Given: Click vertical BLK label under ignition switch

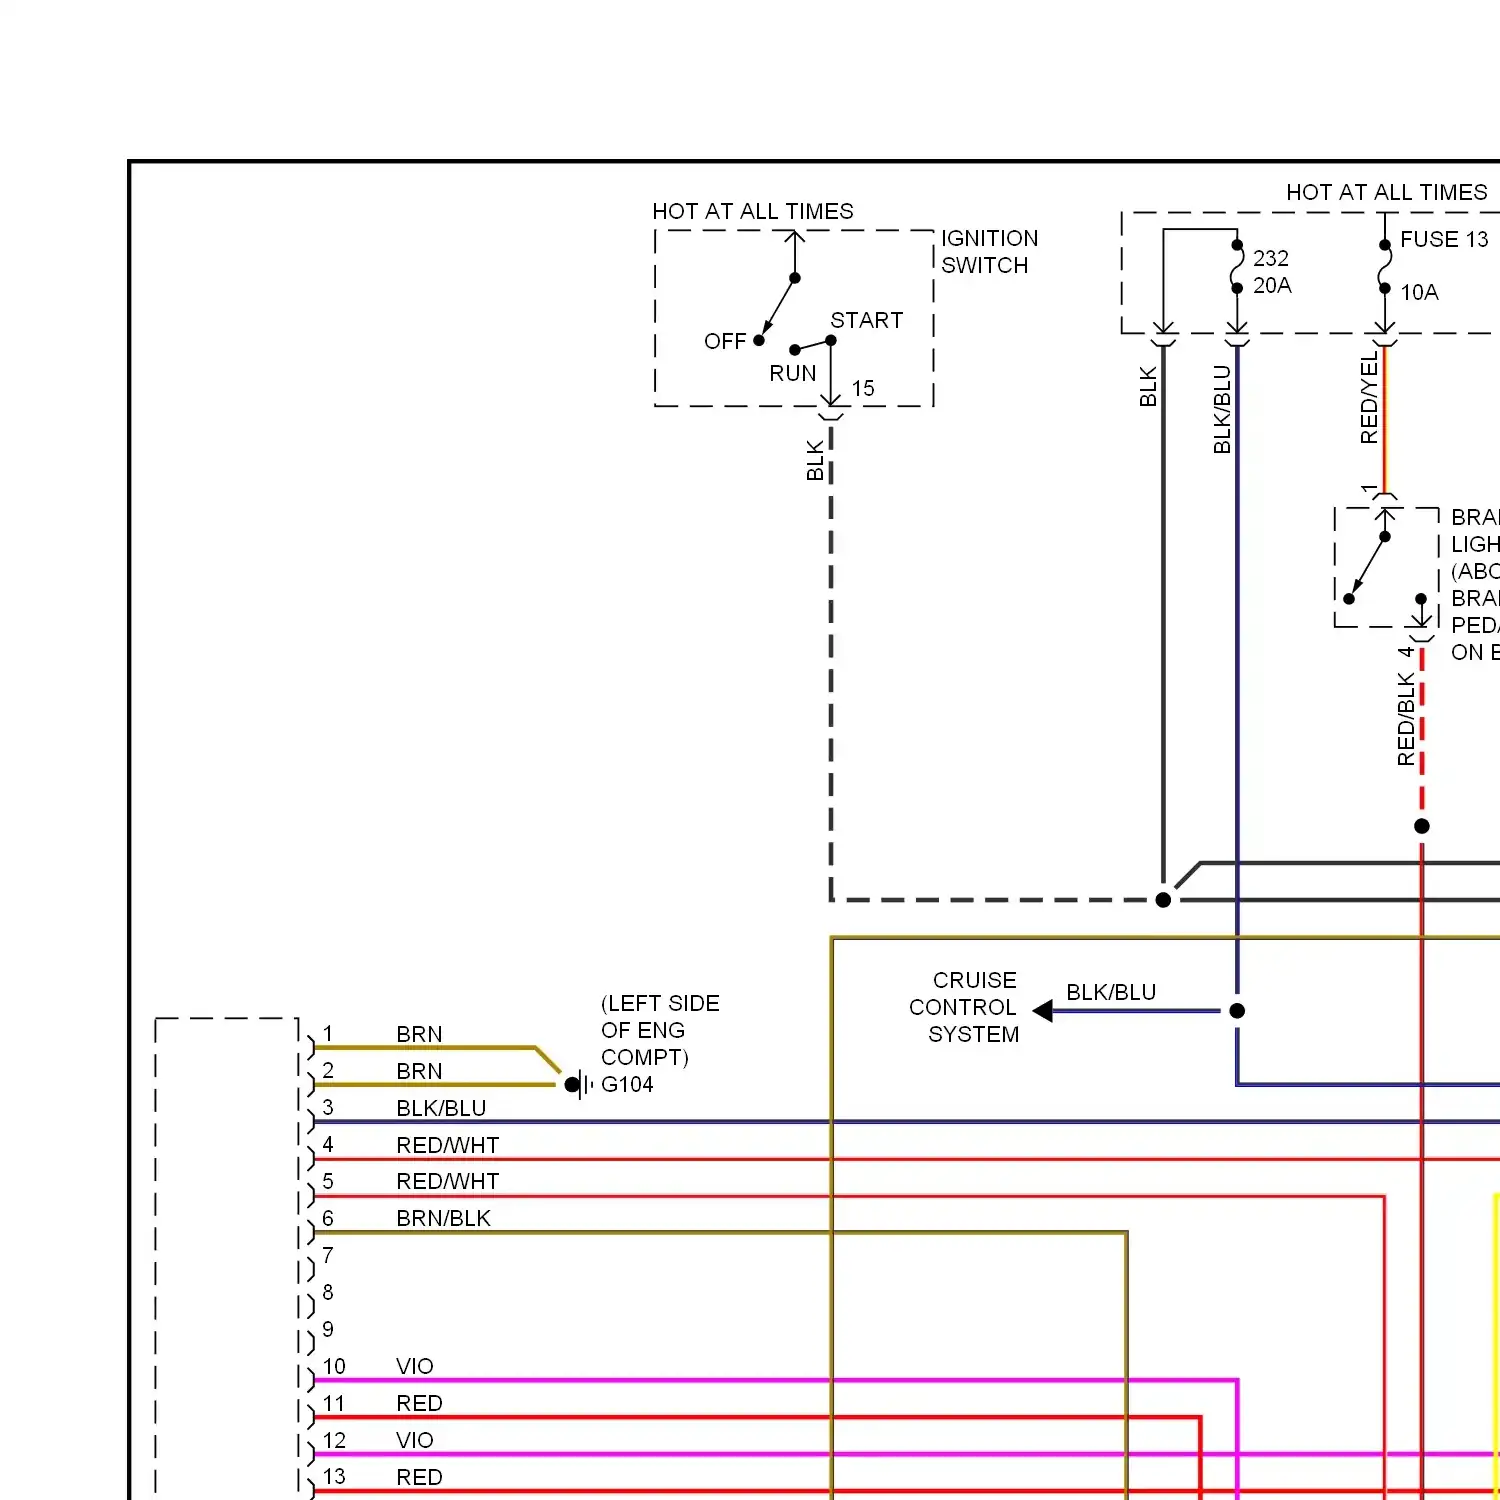Looking at the screenshot, I should point(815,460).
